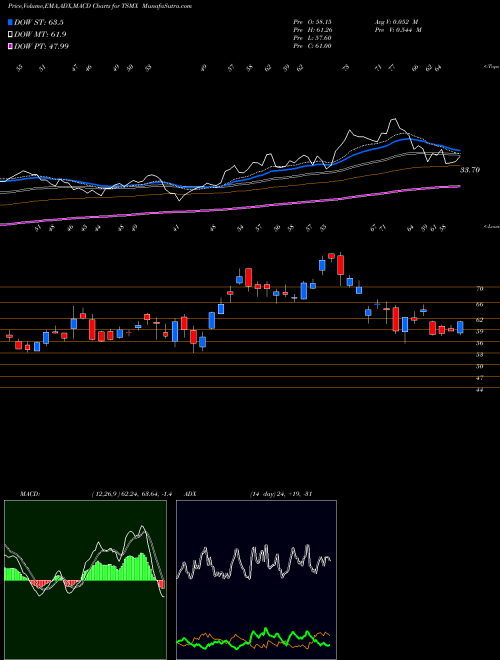Click the 33.70 price label on EMA chart

pyautogui.click(x=470, y=170)
